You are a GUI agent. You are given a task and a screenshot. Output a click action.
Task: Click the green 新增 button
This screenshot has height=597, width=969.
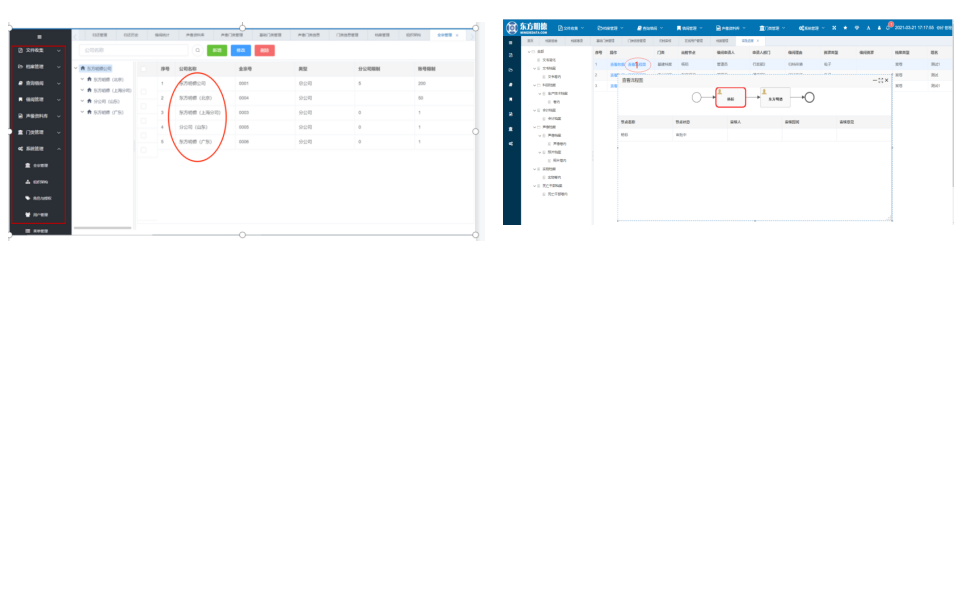click(x=216, y=49)
